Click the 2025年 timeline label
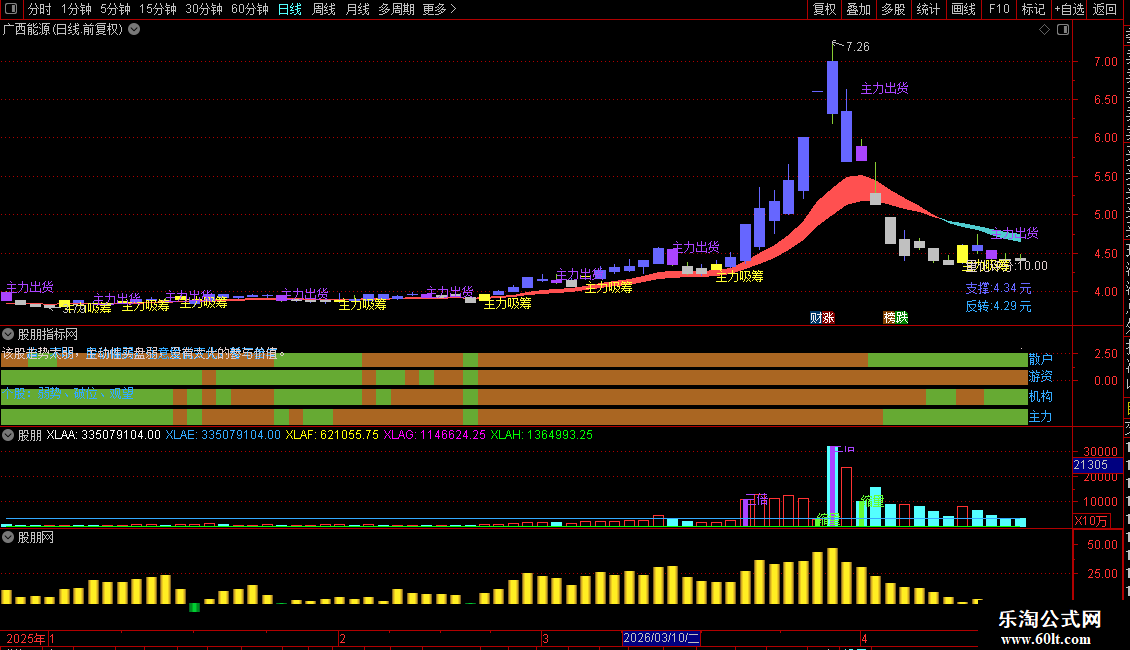Viewport: 1130px width, 650px height. click(x=26, y=638)
